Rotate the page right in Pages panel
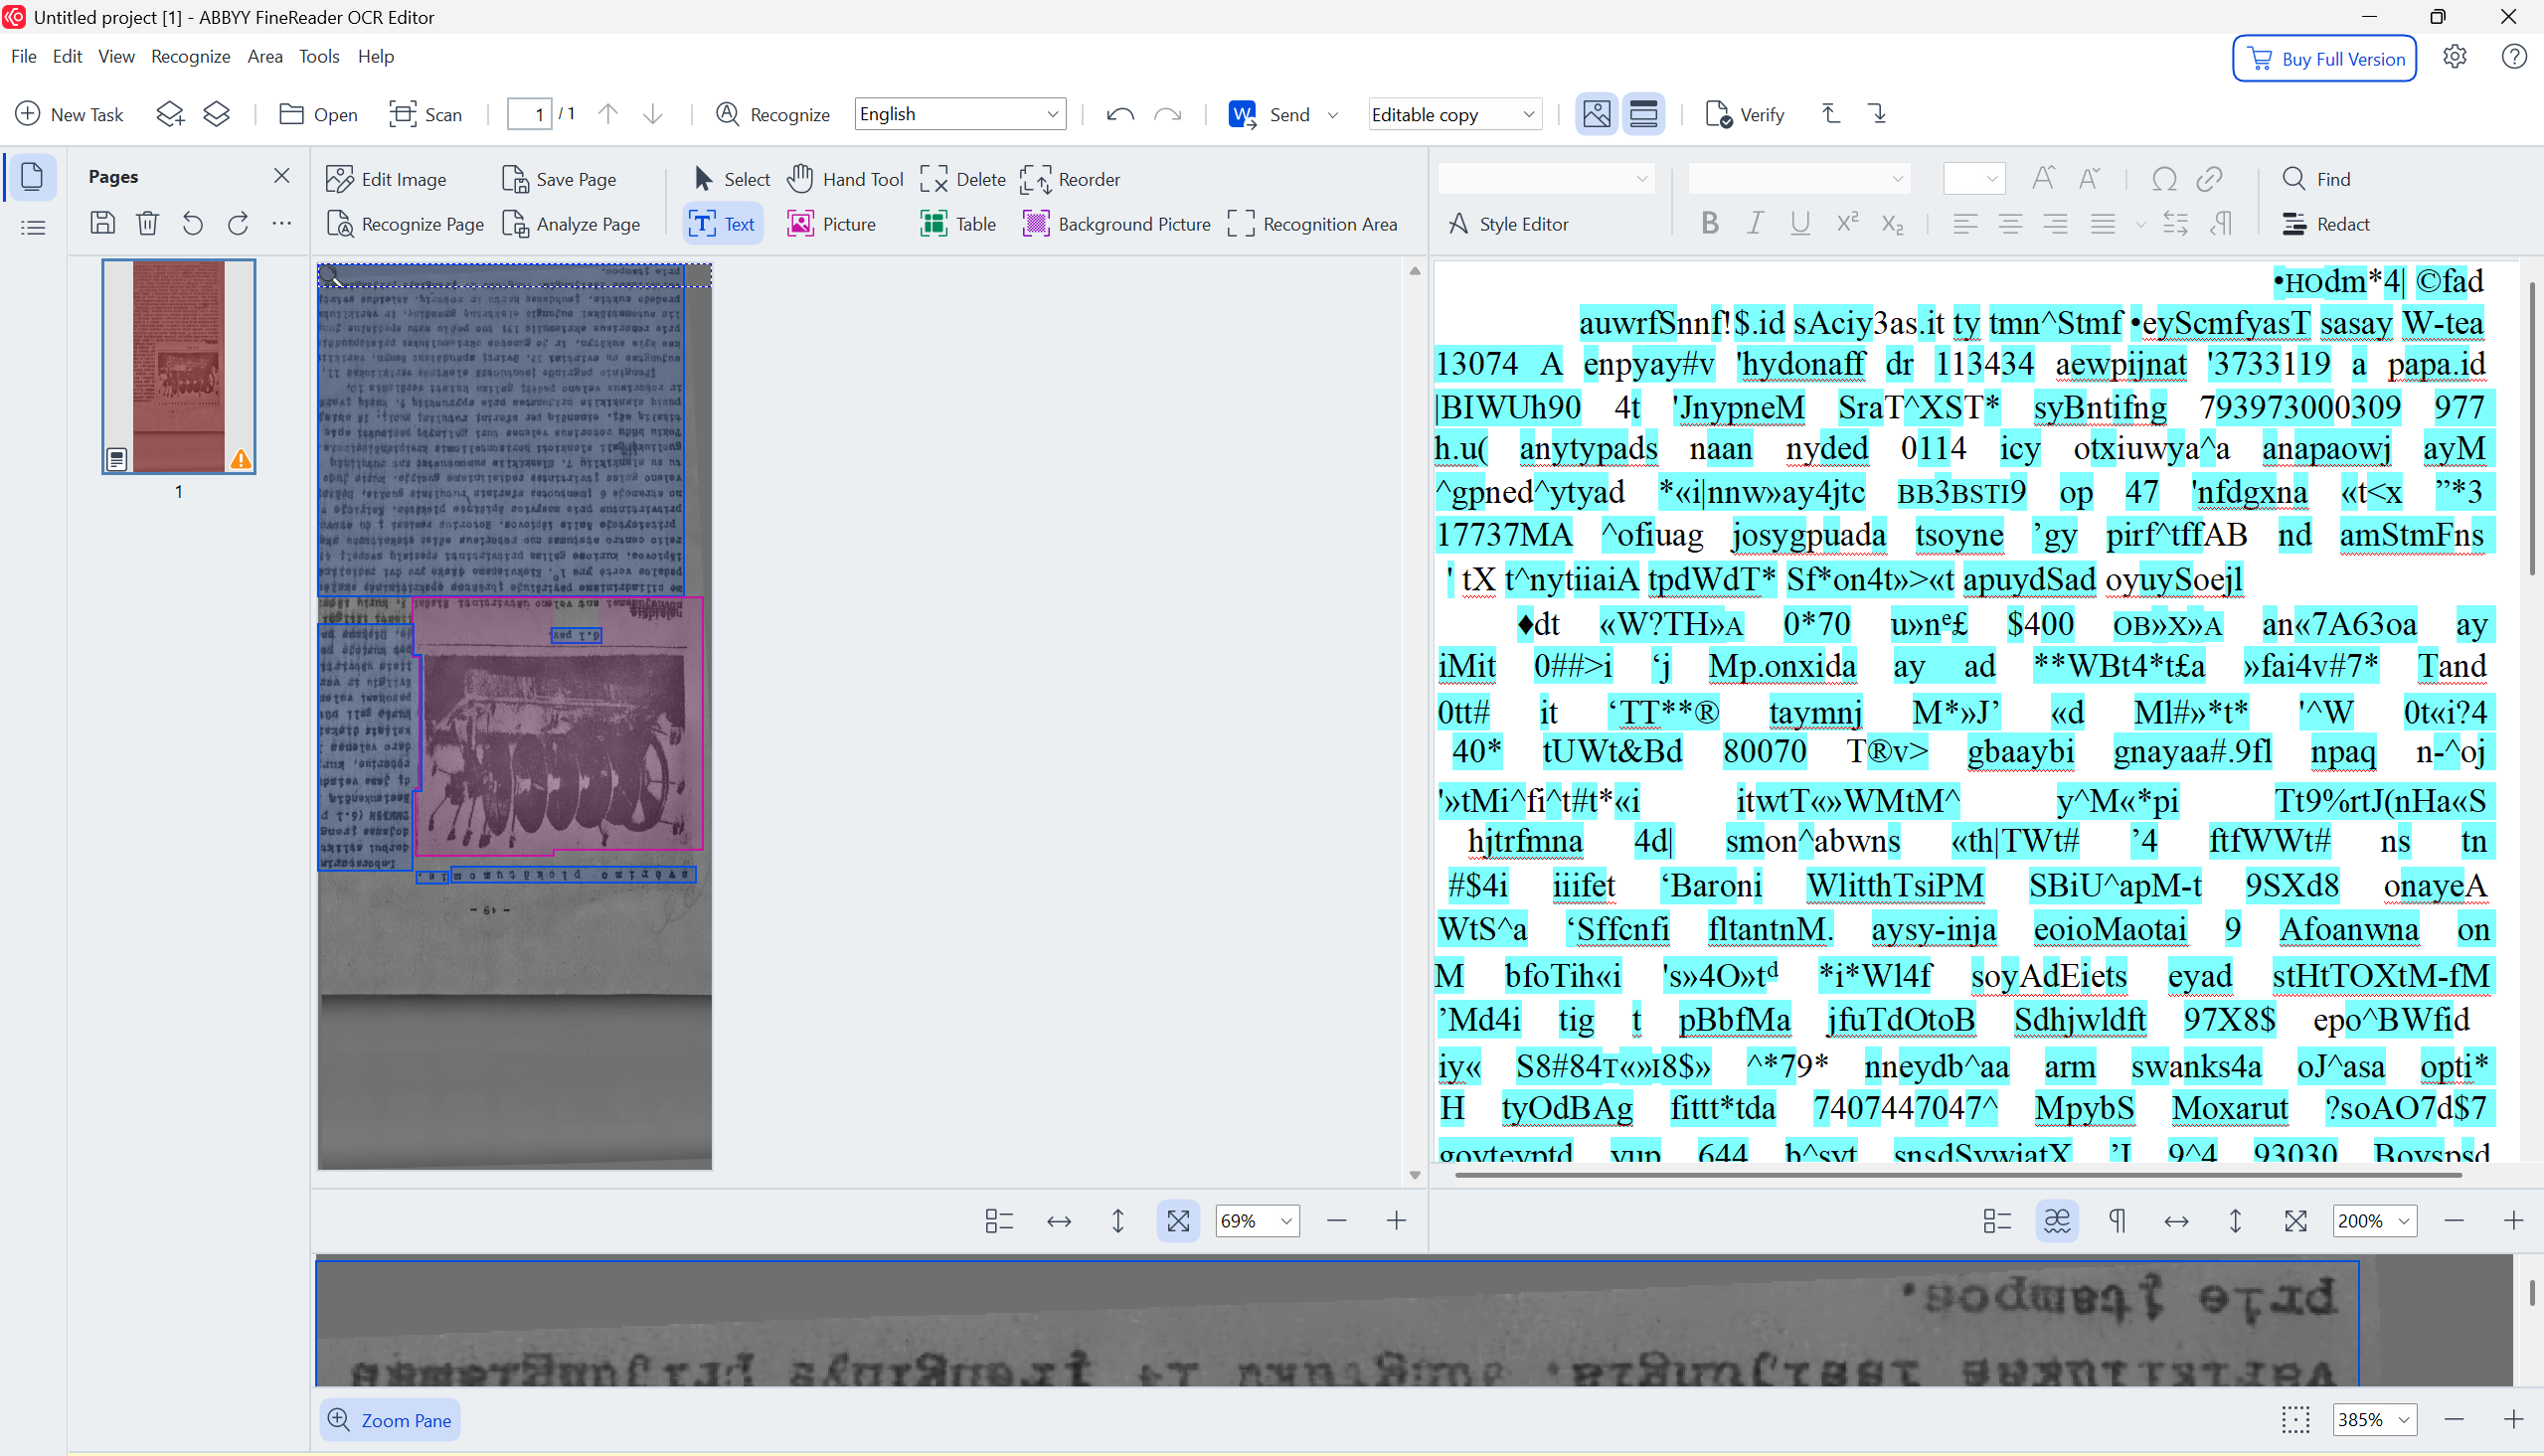2544x1456 pixels. tap(238, 223)
